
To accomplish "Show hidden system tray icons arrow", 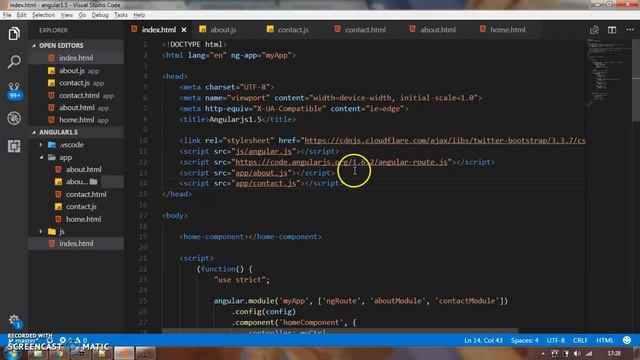I will (x=543, y=354).
